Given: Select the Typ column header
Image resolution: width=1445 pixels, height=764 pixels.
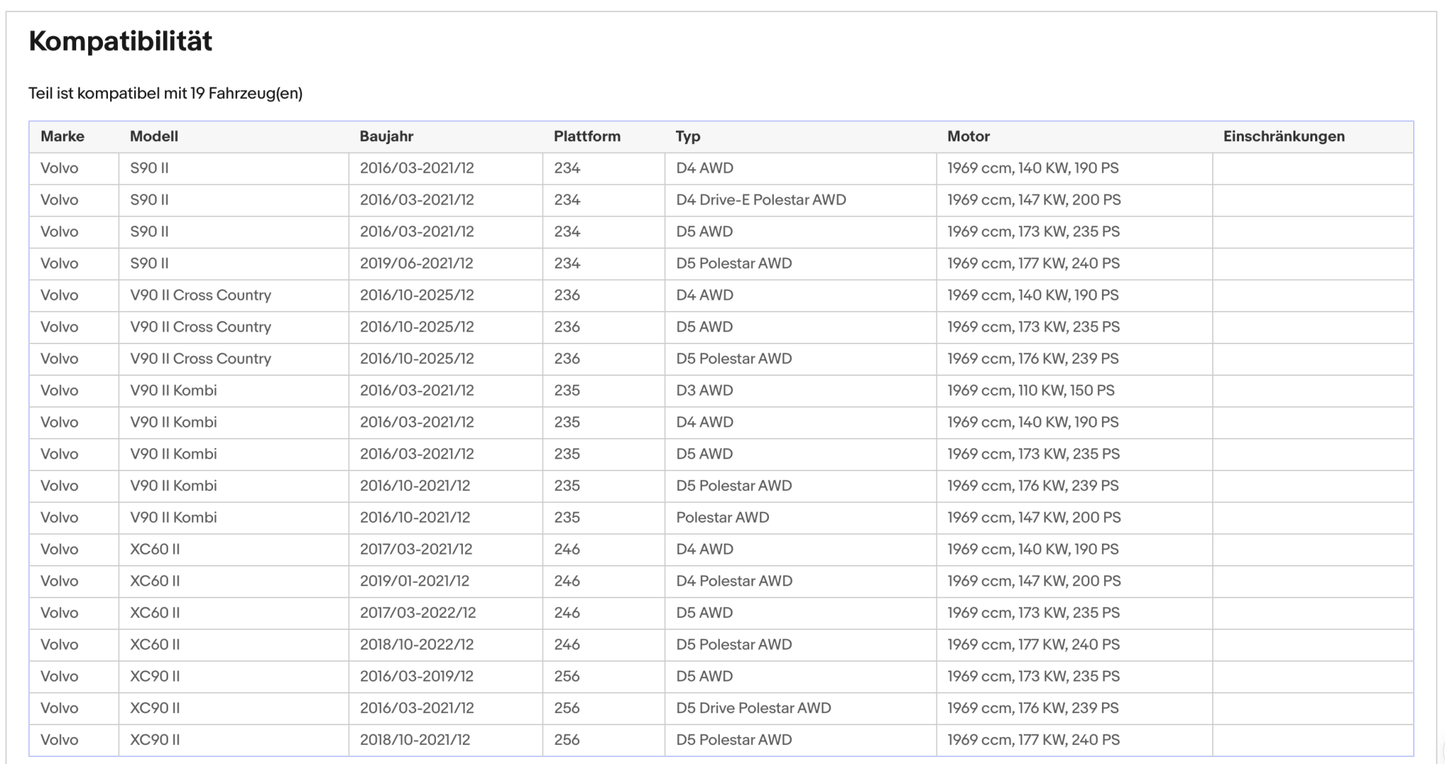Looking at the screenshot, I should [x=688, y=137].
